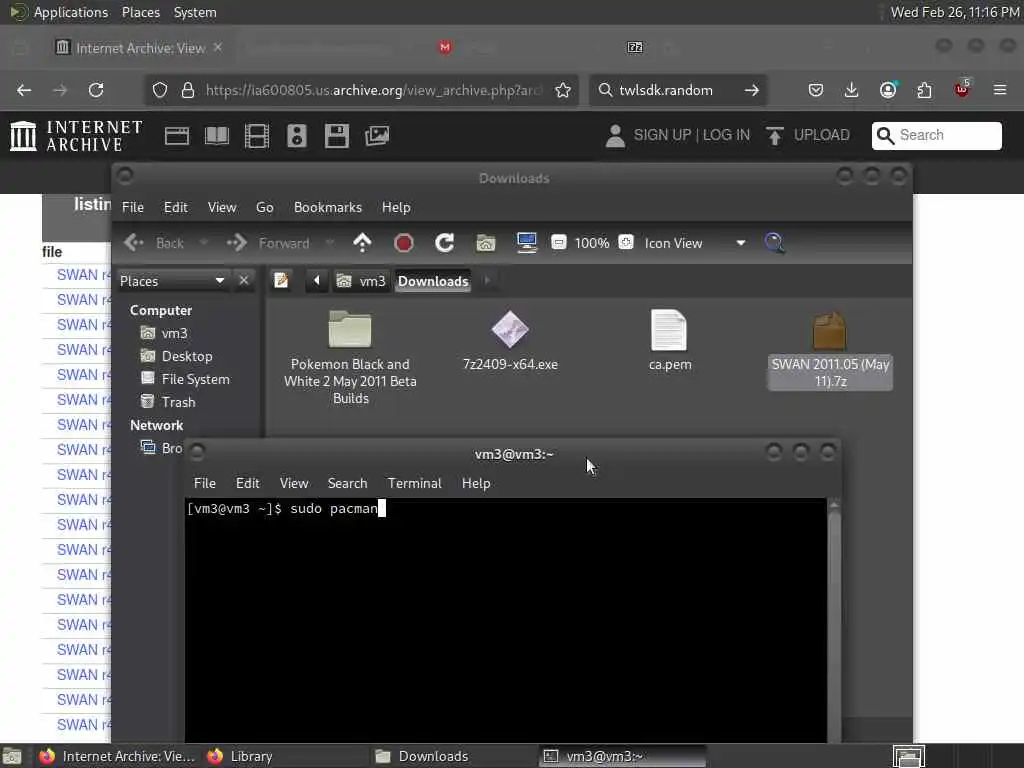Go to Home folder icon in file manager

485,243
